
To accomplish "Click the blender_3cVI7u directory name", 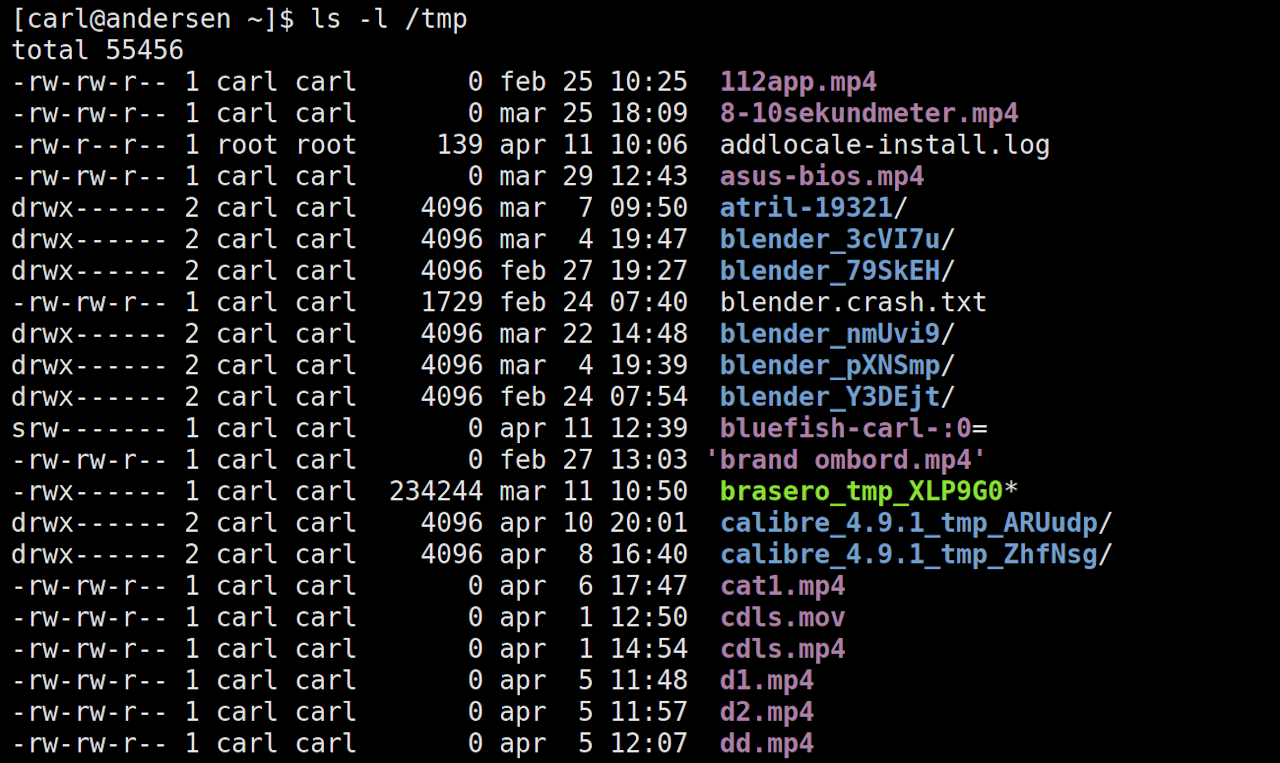I will 830,240.
